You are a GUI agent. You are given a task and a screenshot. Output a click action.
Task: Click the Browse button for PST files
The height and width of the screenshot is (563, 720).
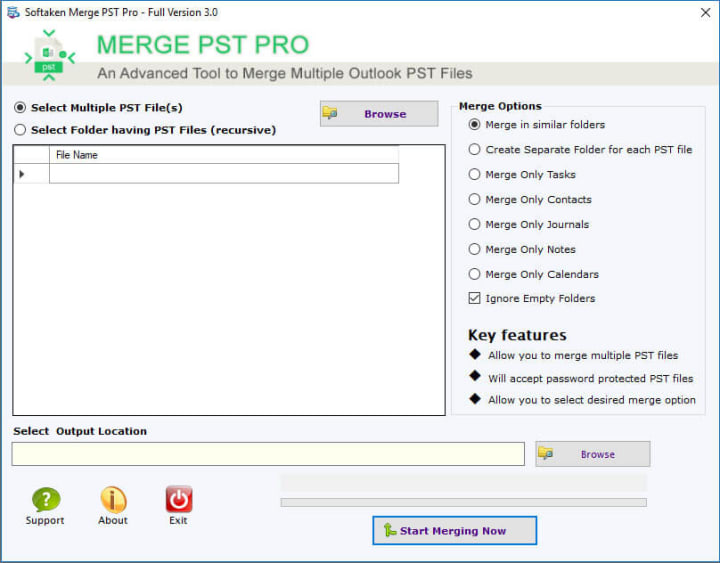[379, 114]
